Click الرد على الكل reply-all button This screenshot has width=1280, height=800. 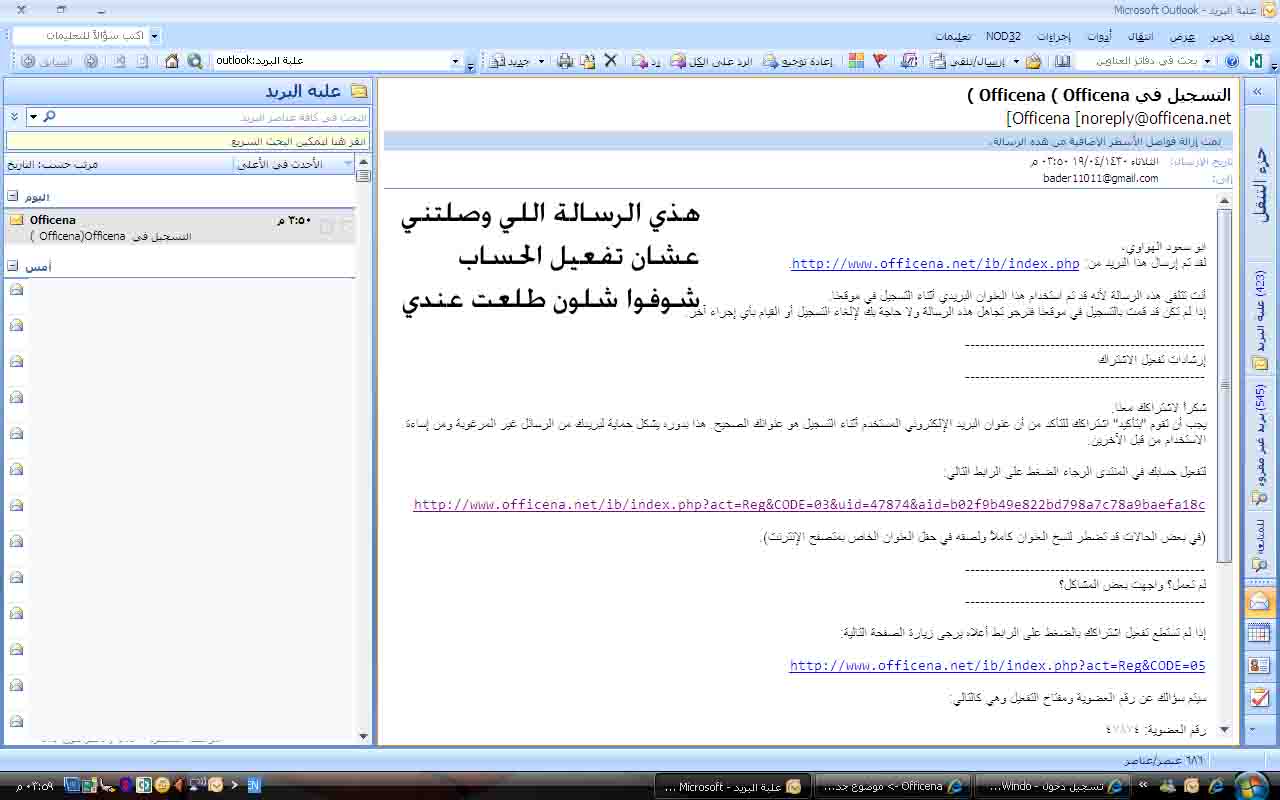711,61
